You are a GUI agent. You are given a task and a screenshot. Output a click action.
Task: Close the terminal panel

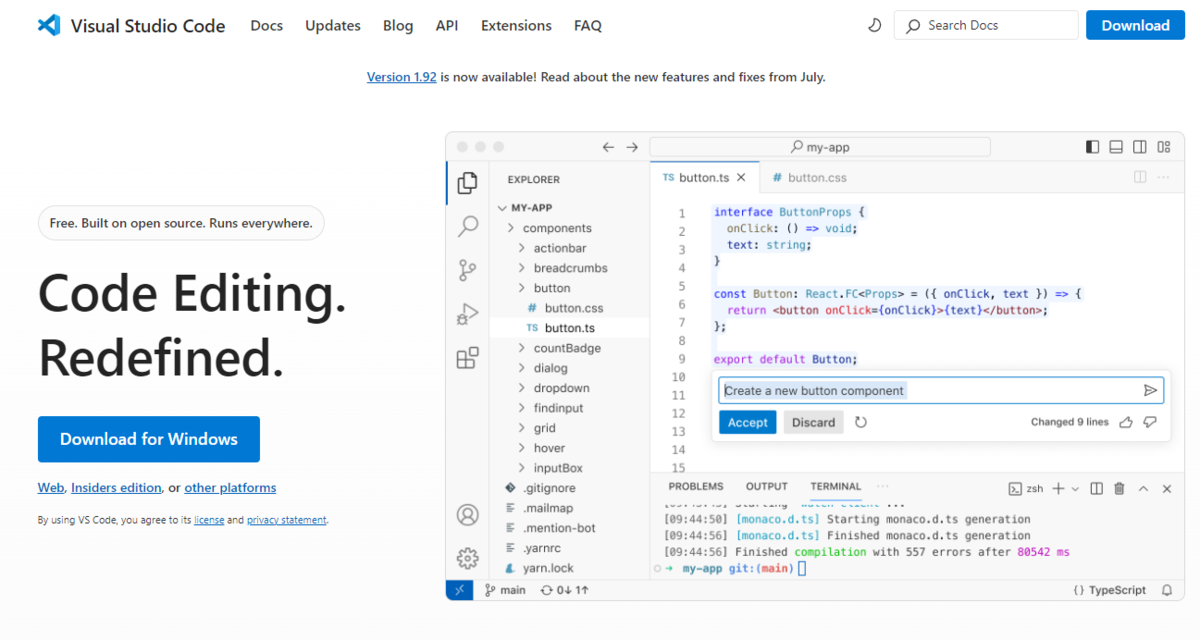[1166, 489]
